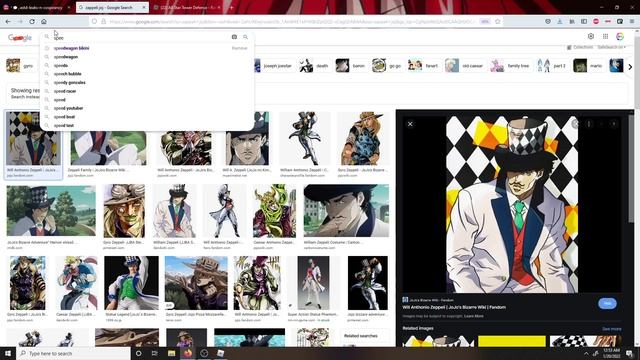640x360 pixels.
Task: Choose the 'speech bubble' suggestion
Action: click(x=67, y=74)
